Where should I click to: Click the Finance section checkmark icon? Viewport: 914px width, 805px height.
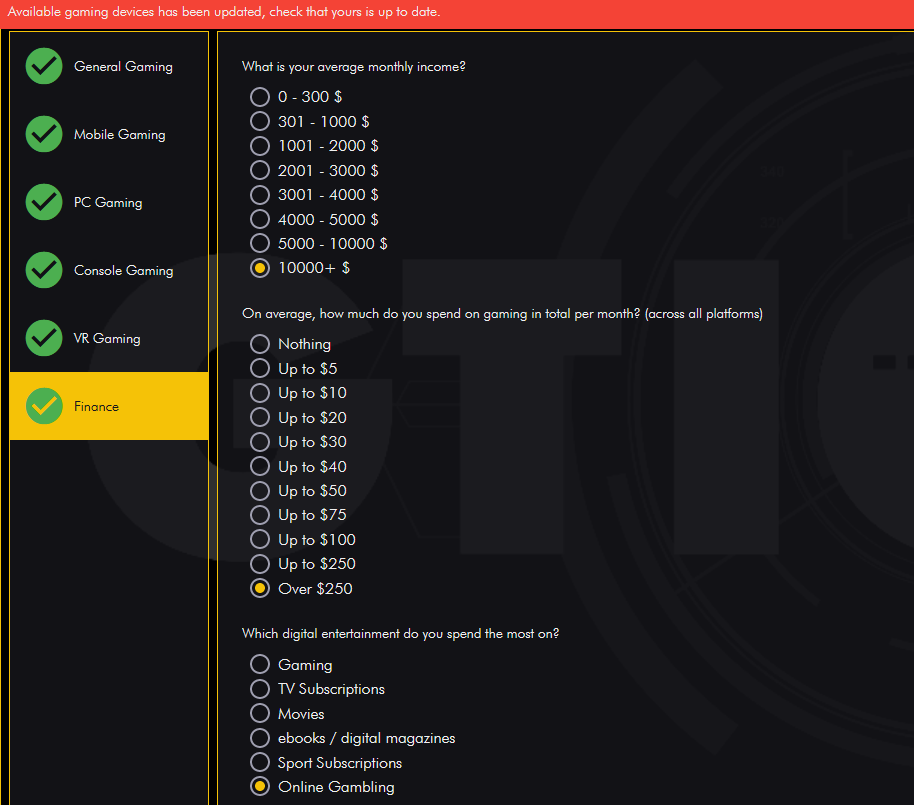[44, 406]
